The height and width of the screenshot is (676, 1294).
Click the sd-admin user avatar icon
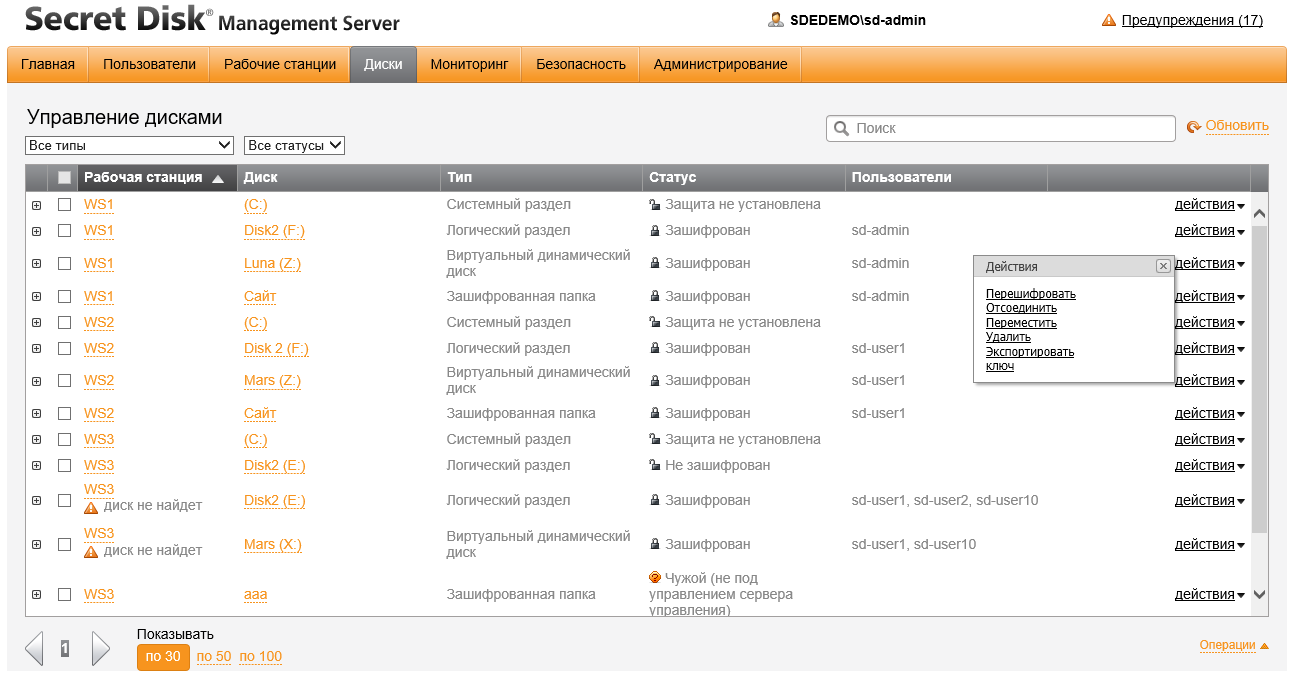coord(775,20)
